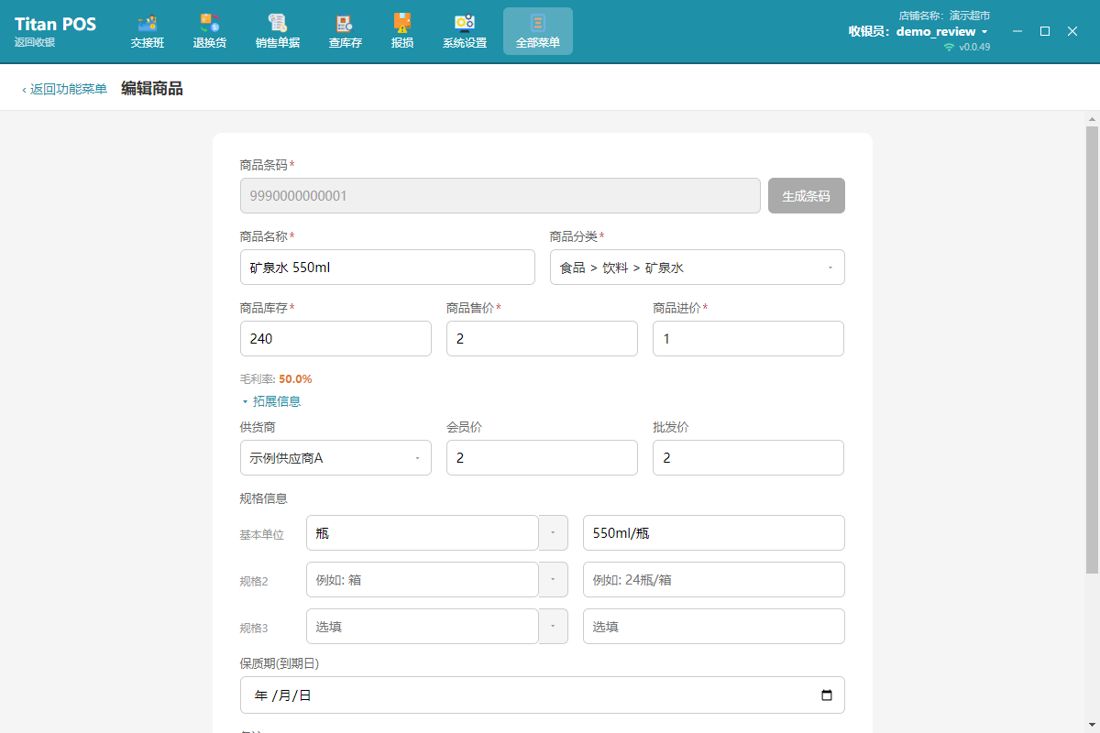This screenshot has height=733, width=1100.
Task: Open the 规格2 unit dropdown arrow
Action: pos(553,579)
